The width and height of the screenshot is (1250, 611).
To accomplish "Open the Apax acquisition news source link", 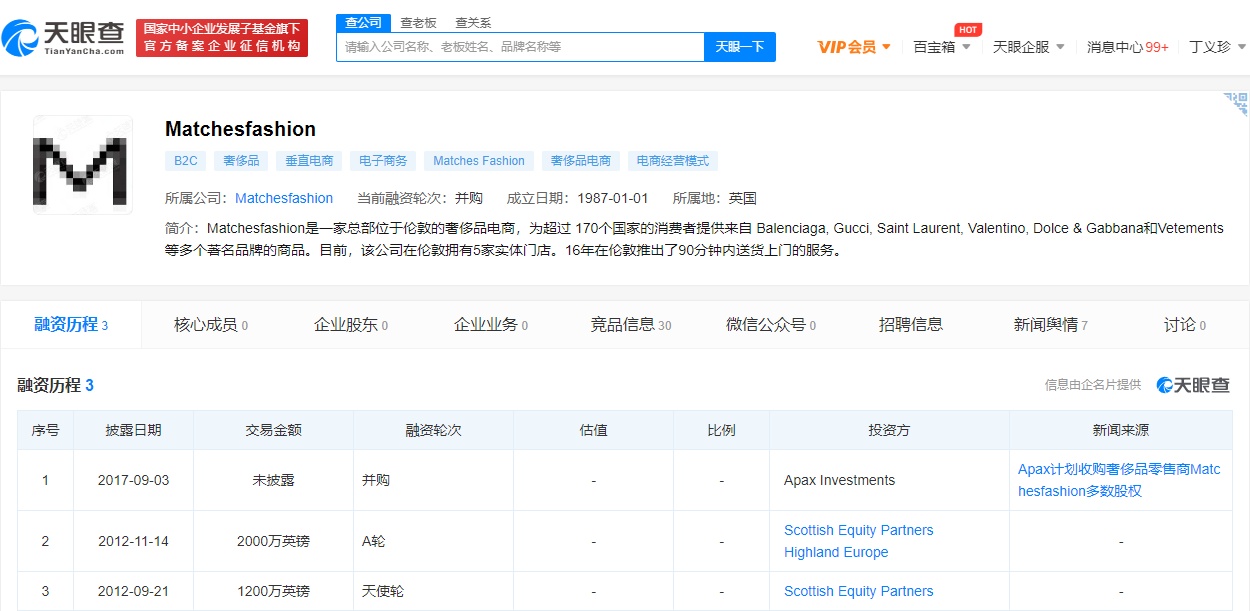I will (x=1119, y=480).
